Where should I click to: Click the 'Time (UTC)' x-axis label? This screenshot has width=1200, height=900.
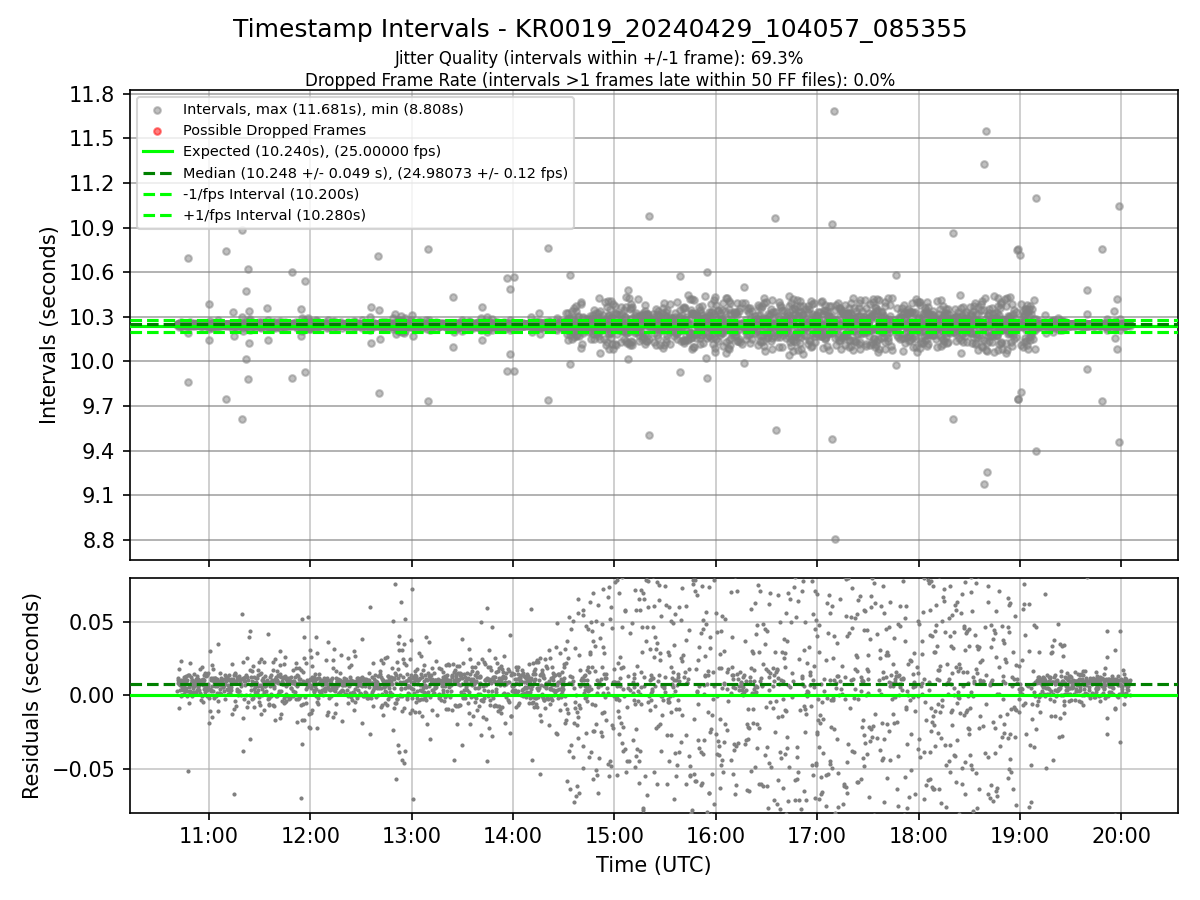[653, 865]
